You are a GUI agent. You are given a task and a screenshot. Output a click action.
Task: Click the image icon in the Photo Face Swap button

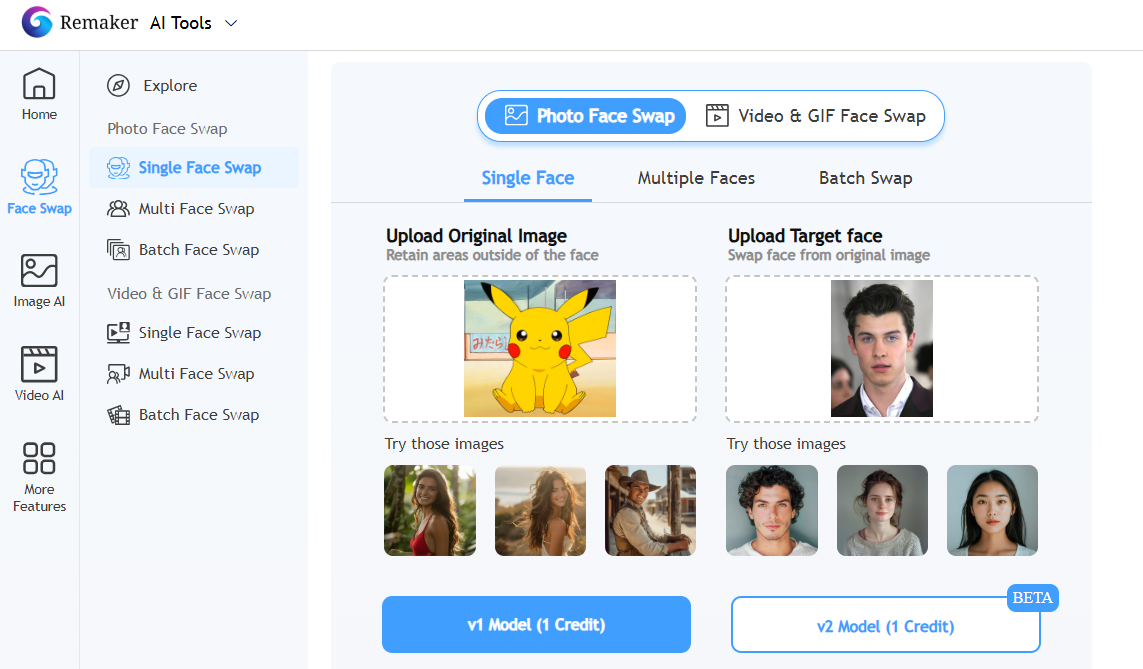(516, 115)
